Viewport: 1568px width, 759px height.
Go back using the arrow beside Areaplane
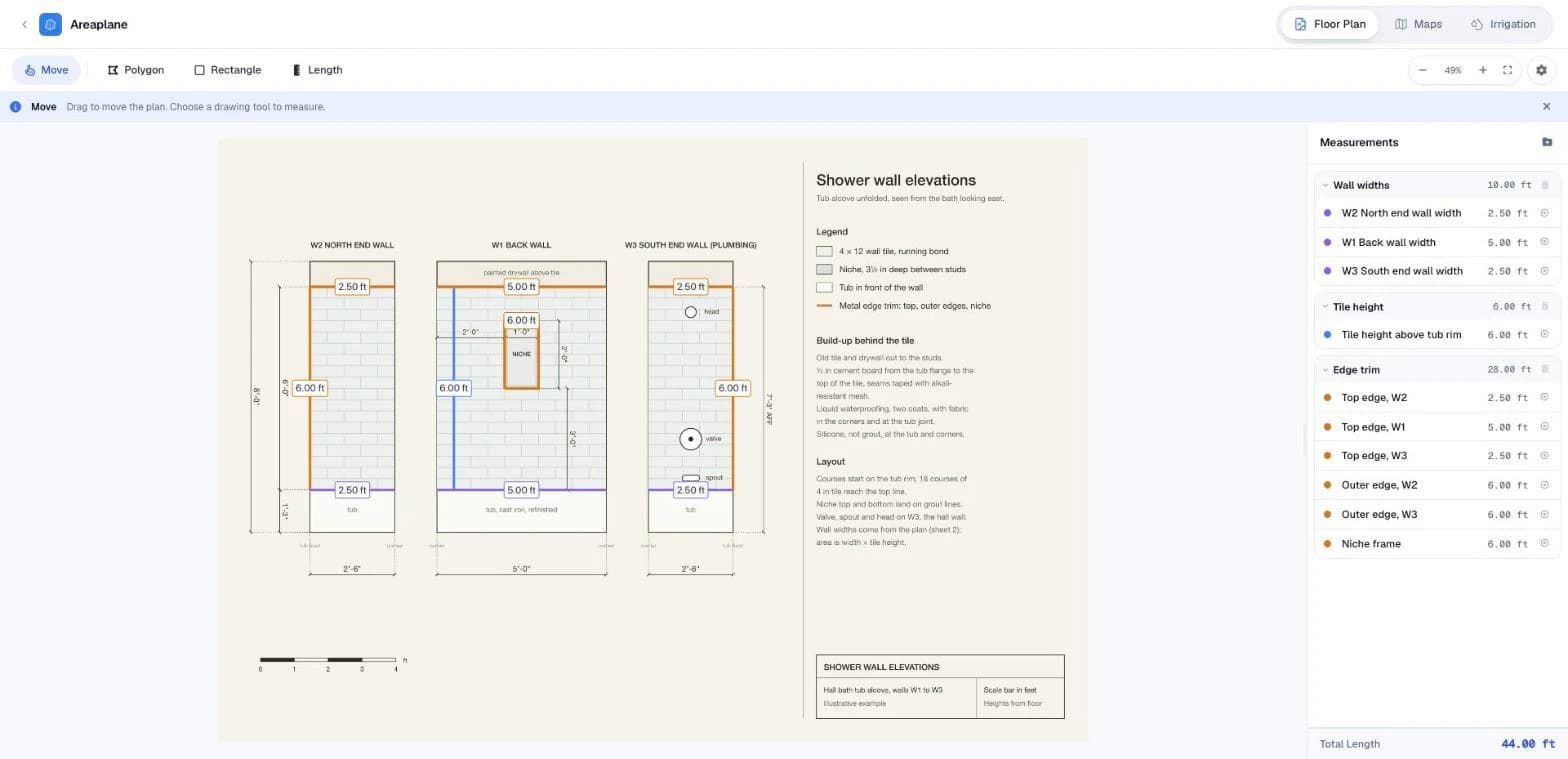(x=24, y=24)
